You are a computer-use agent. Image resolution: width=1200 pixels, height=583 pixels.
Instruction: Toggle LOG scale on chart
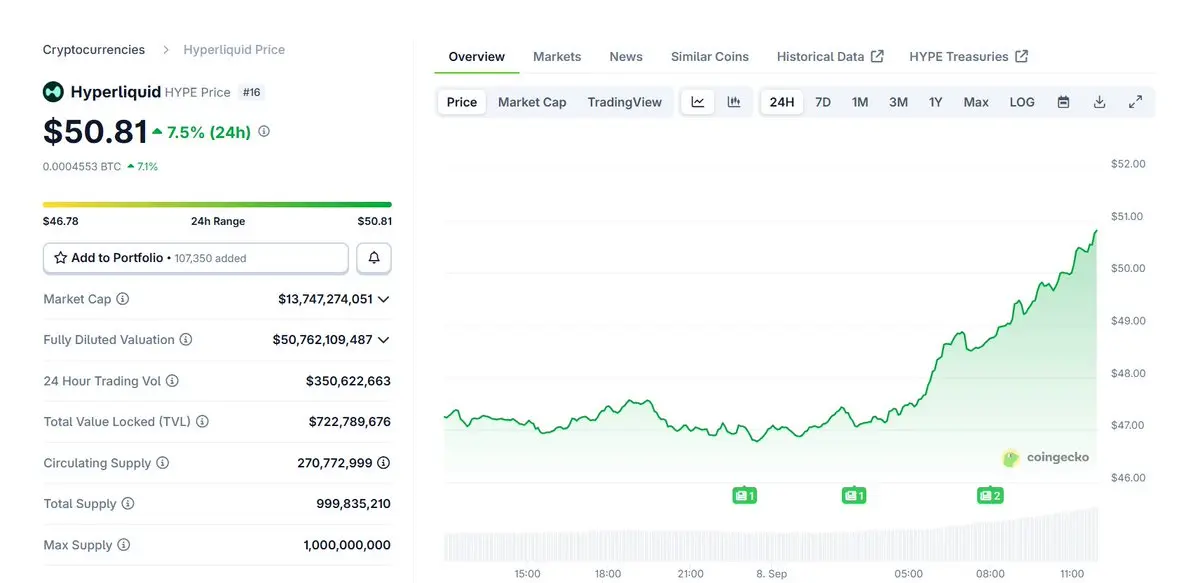[x=1022, y=102]
